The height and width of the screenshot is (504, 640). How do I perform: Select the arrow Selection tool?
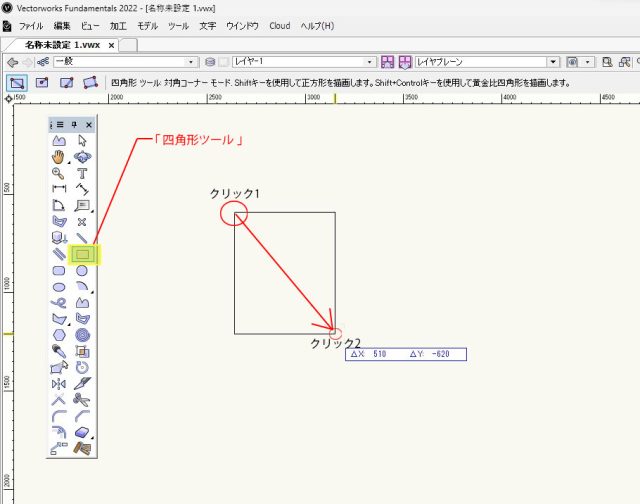tap(83, 141)
